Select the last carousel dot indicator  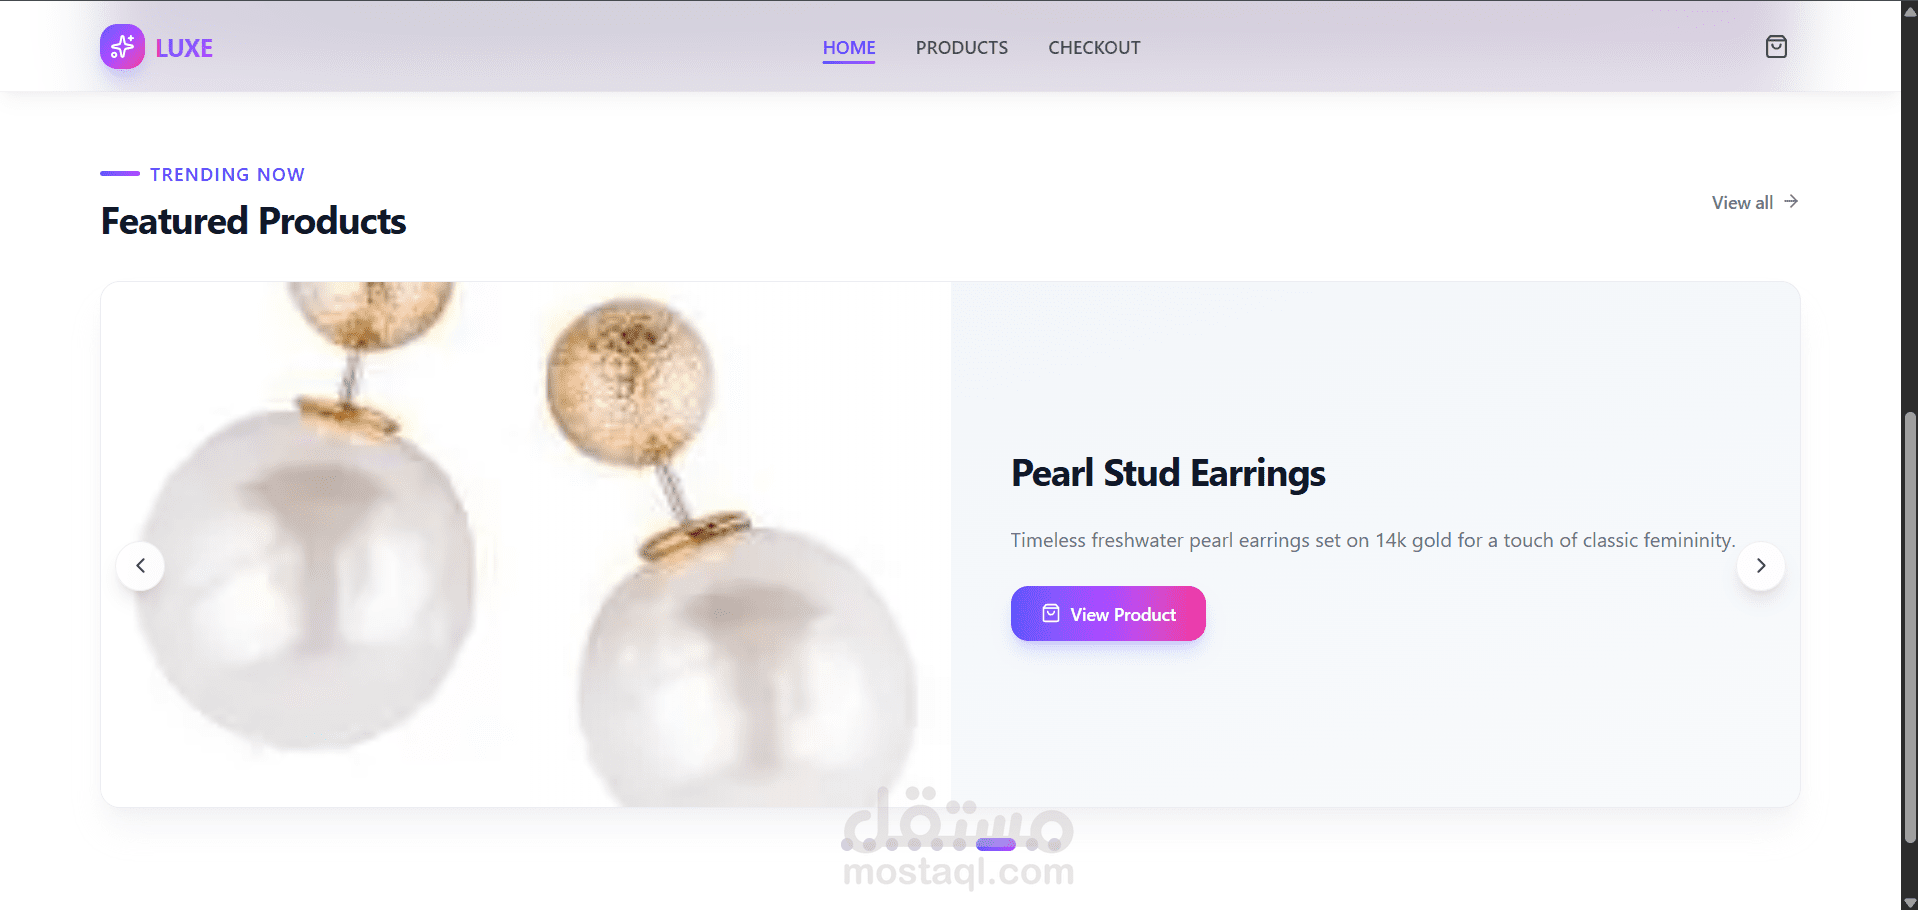coord(1054,844)
